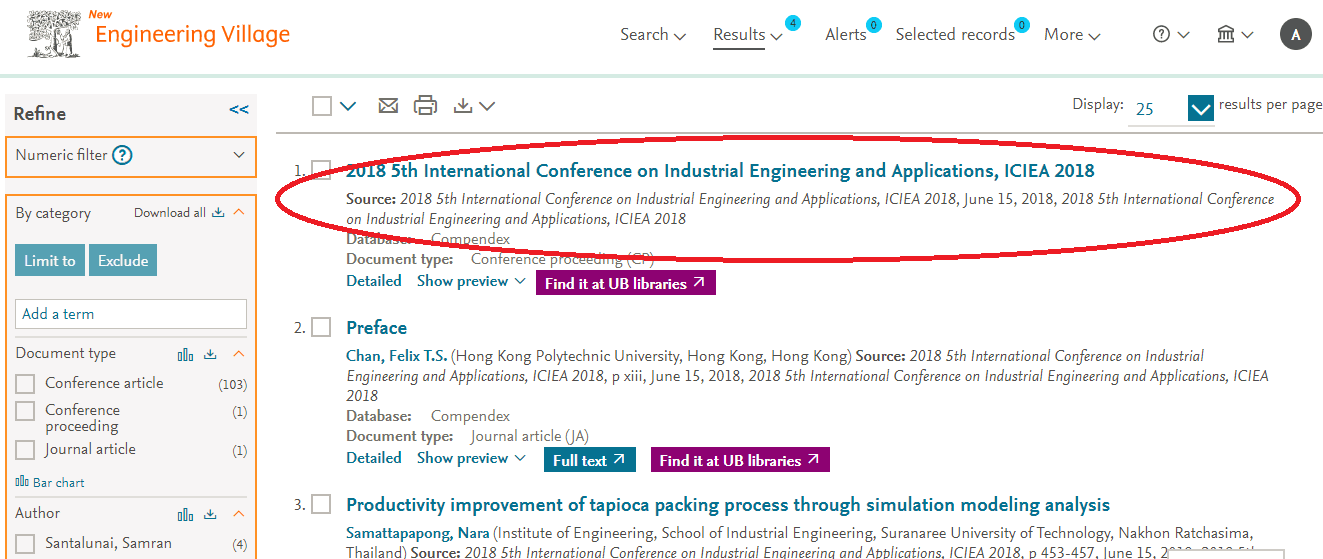The width and height of the screenshot is (1323, 559).
Task: Expand Show preview for Preface result
Action: 471,458
